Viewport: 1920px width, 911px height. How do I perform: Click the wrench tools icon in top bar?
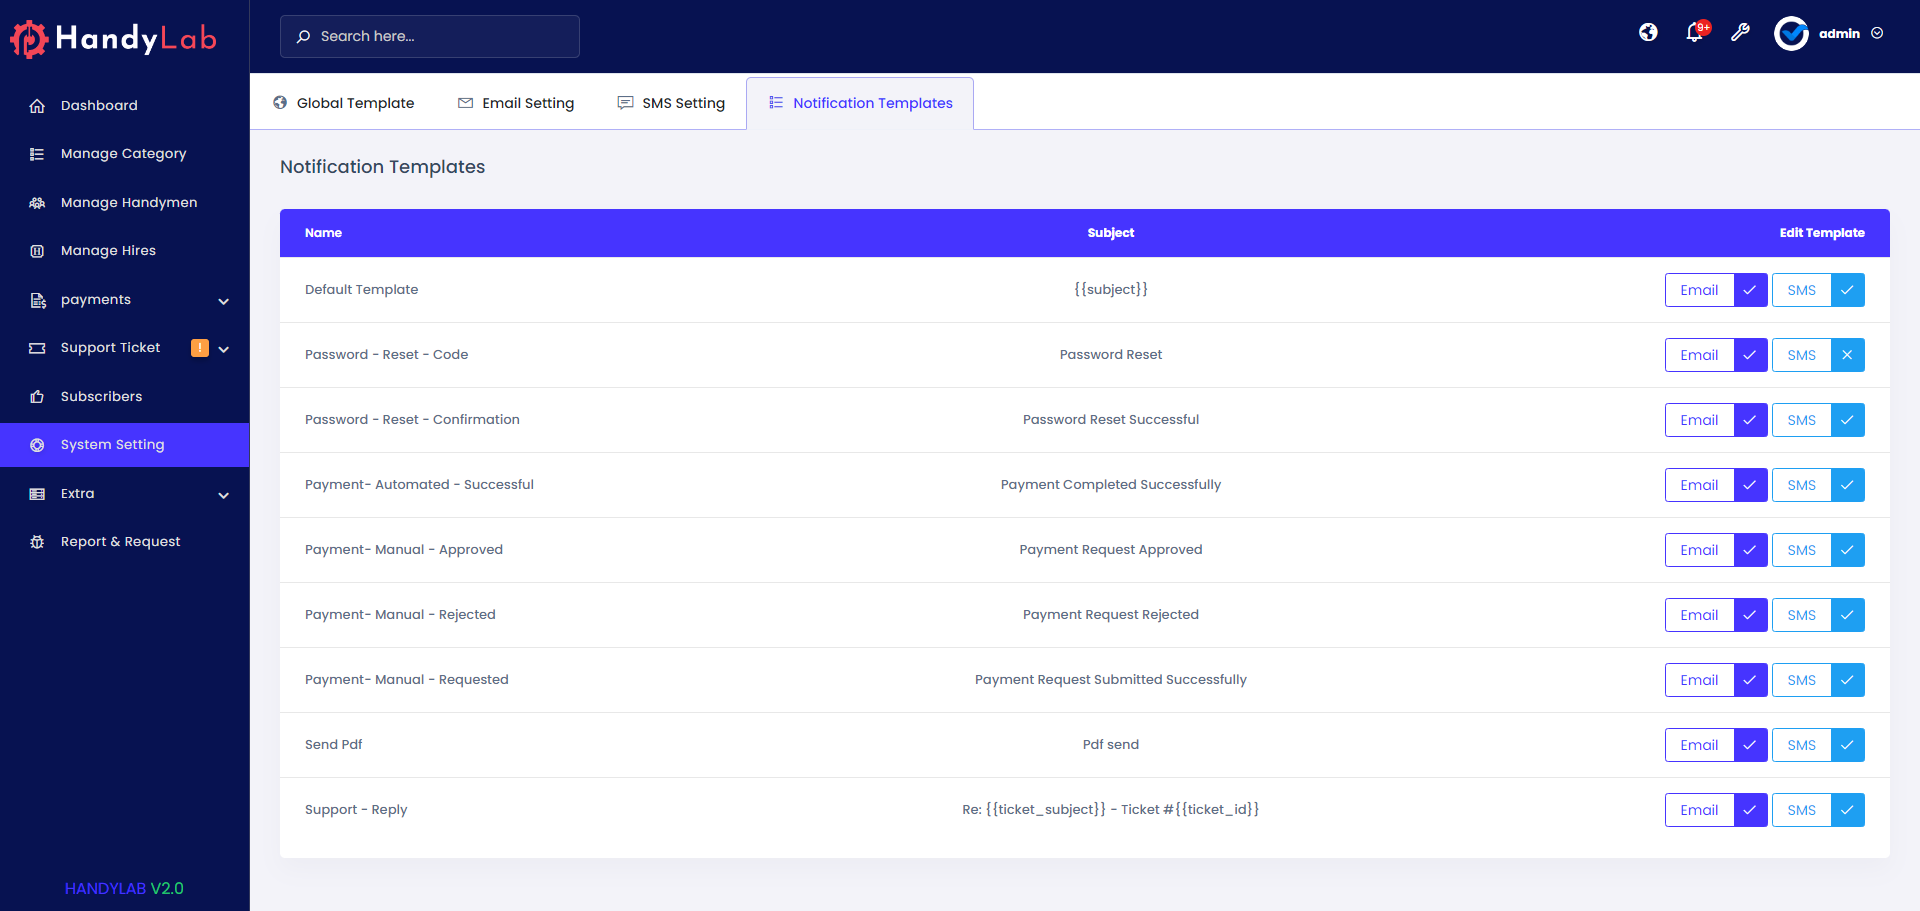click(1741, 33)
